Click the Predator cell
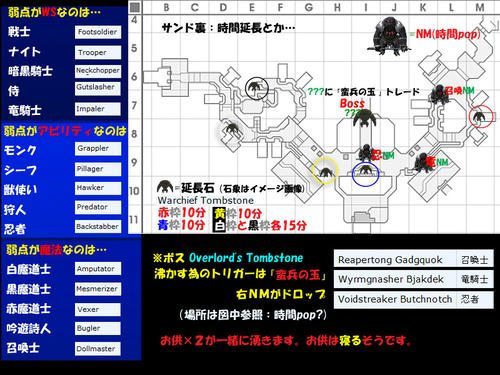 98,207
